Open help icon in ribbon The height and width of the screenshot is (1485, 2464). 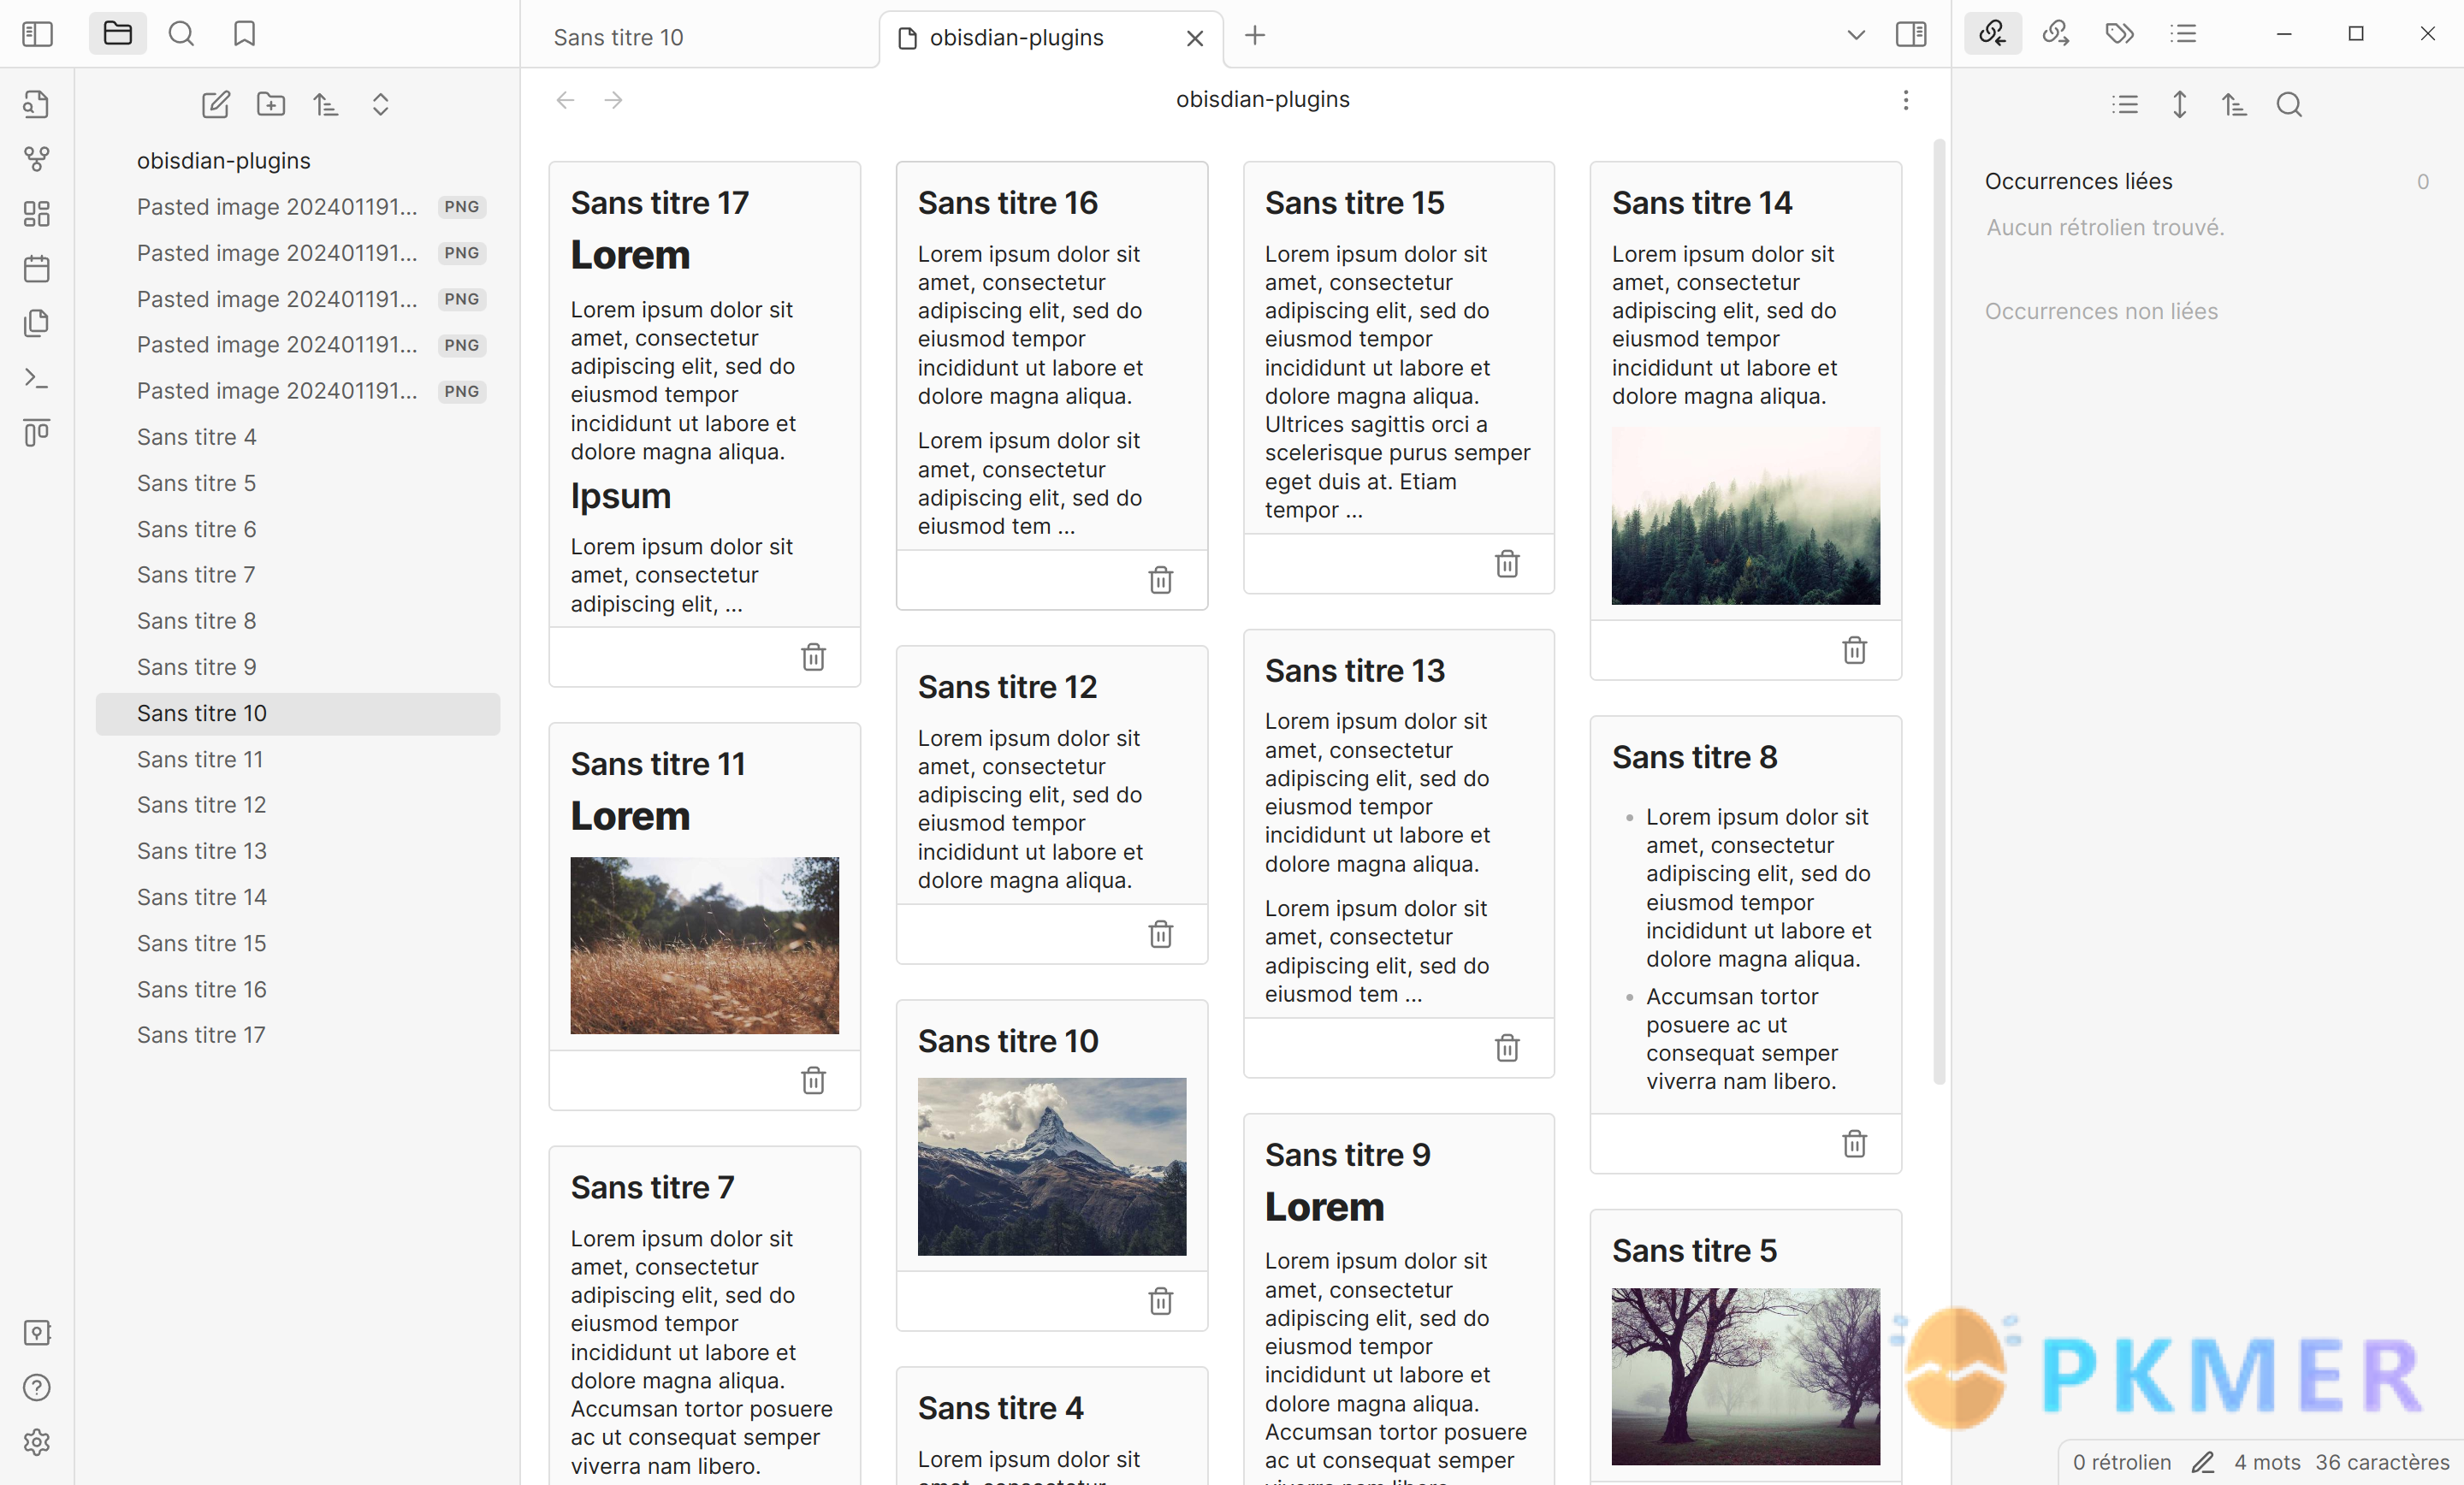point(37,1388)
